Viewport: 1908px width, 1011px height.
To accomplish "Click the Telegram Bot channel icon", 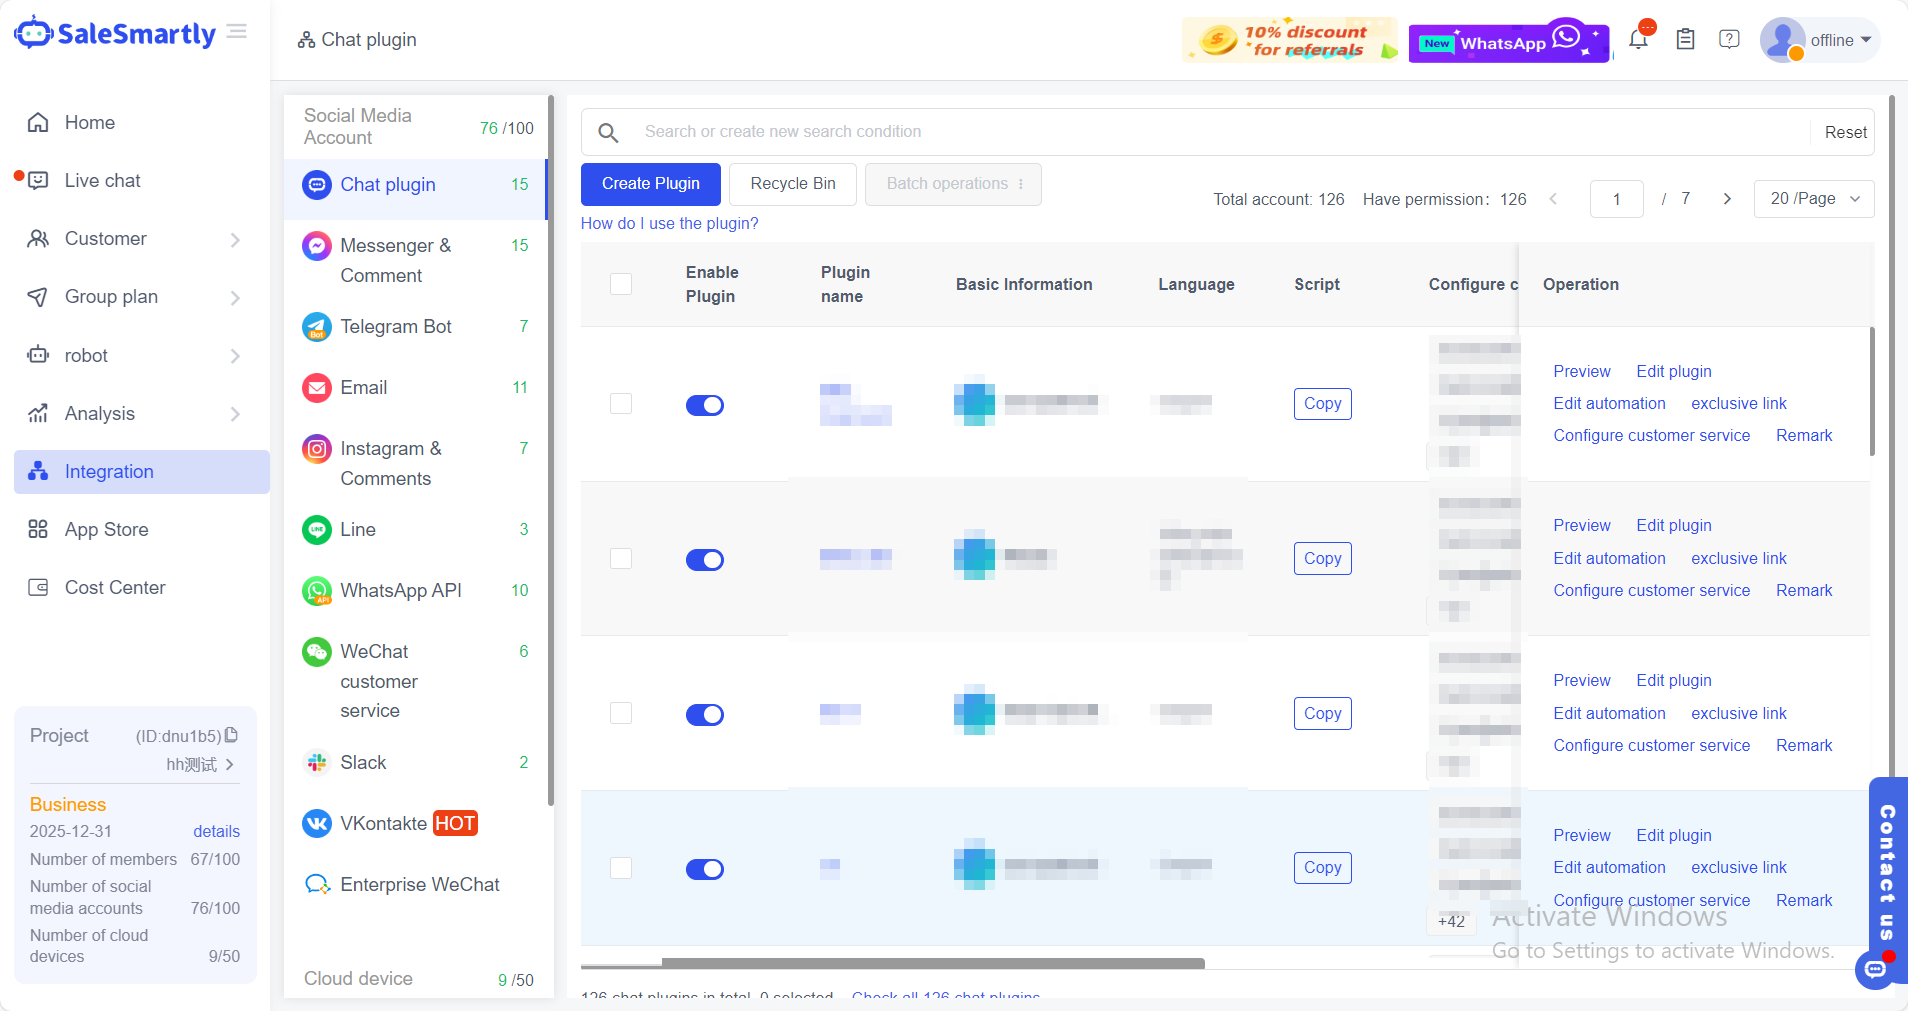I will coord(317,327).
